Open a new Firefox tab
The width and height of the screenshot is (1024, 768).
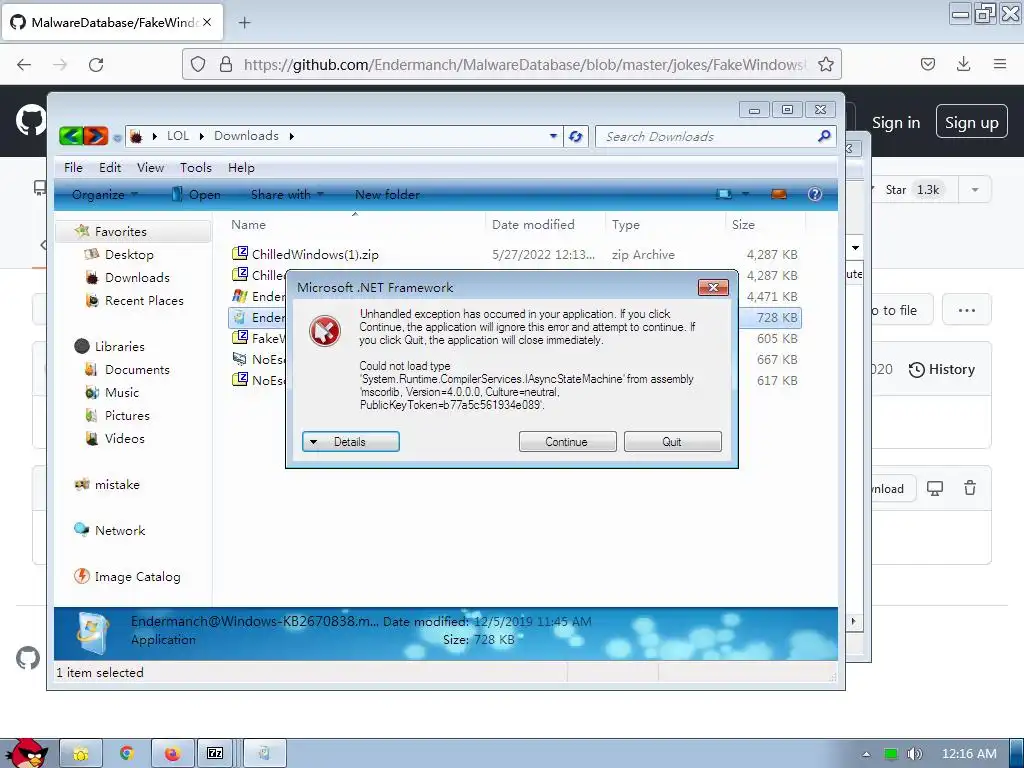pos(244,23)
